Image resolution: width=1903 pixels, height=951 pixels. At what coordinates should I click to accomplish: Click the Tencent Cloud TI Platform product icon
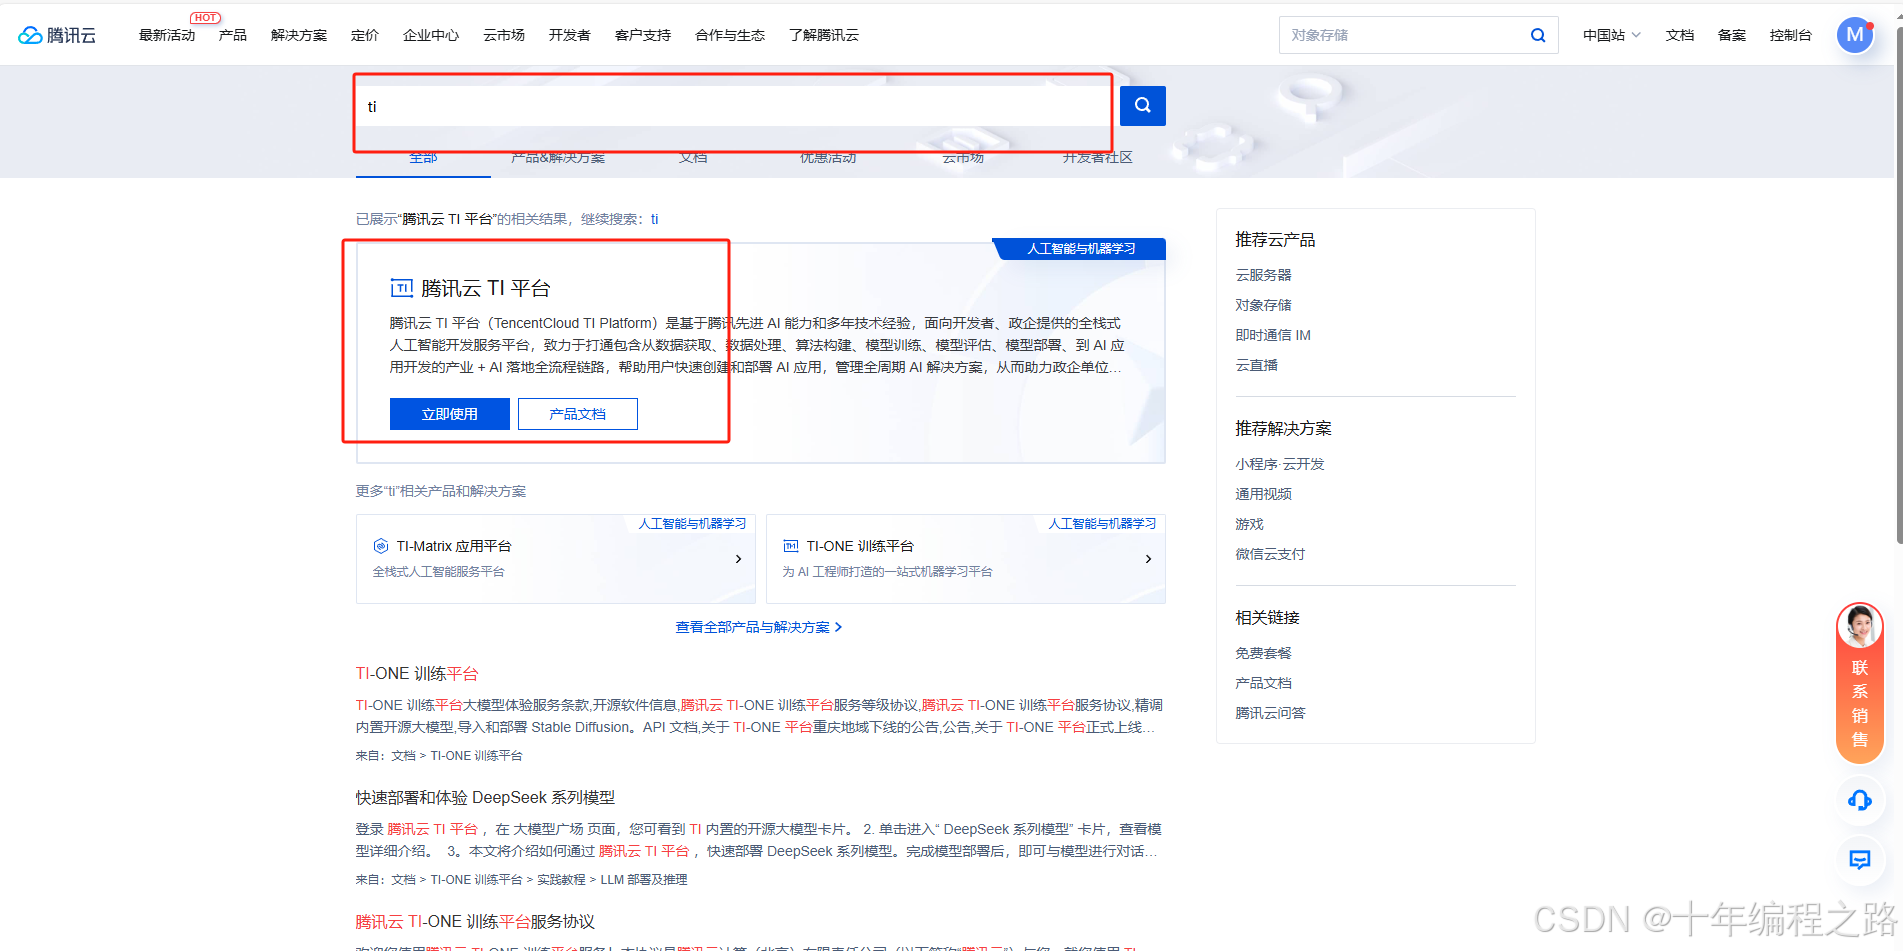point(401,288)
